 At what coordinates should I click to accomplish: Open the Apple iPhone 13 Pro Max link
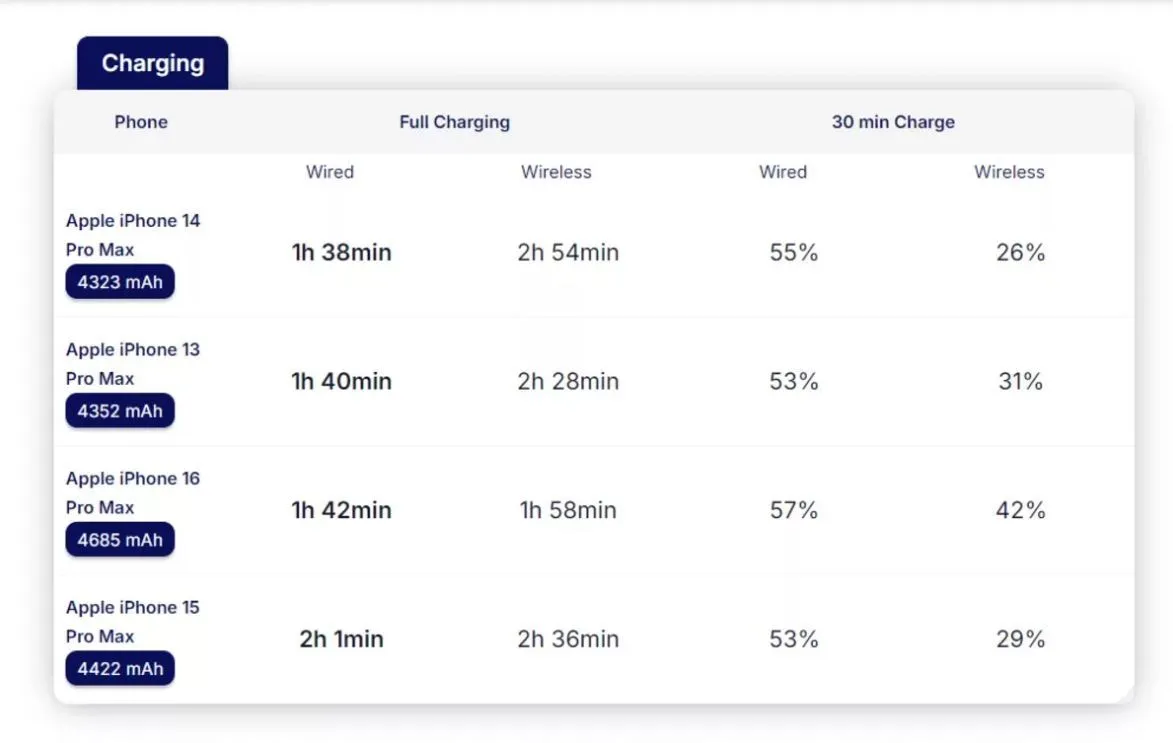click(132, 363)
